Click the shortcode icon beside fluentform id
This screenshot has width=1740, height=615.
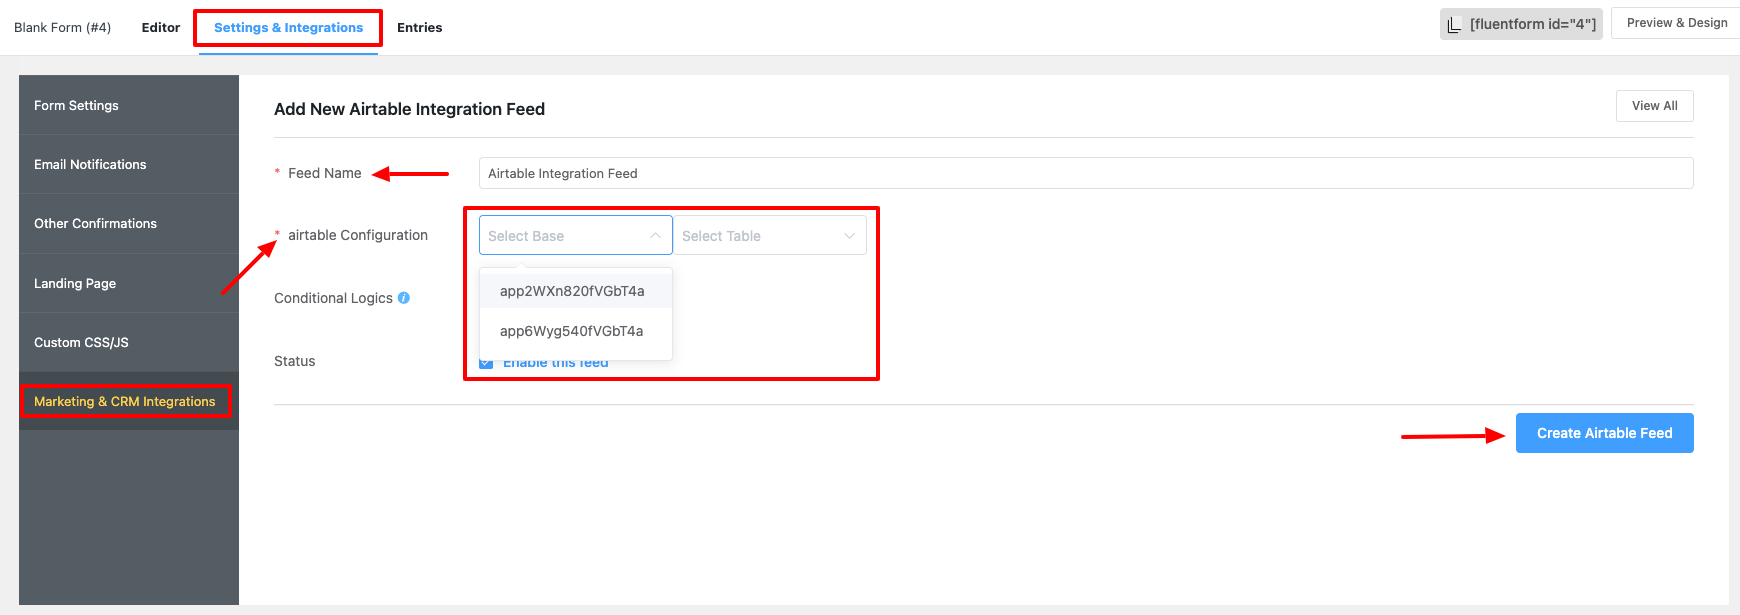(1454, 24)
